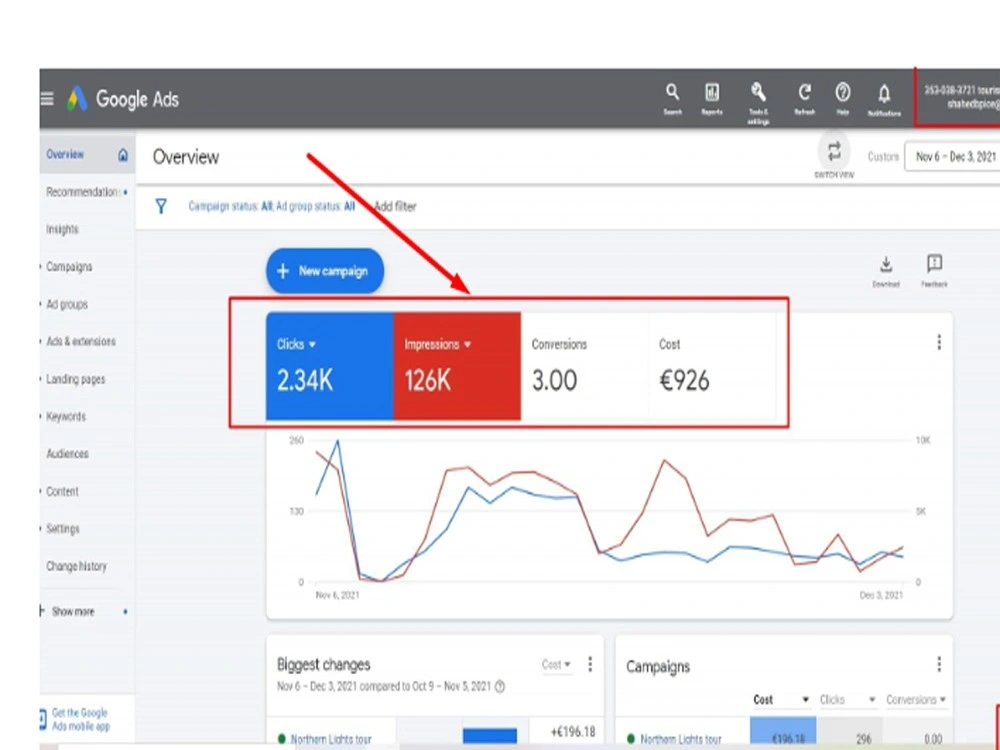Open Recommendations in the sidebar

(82, 192)
